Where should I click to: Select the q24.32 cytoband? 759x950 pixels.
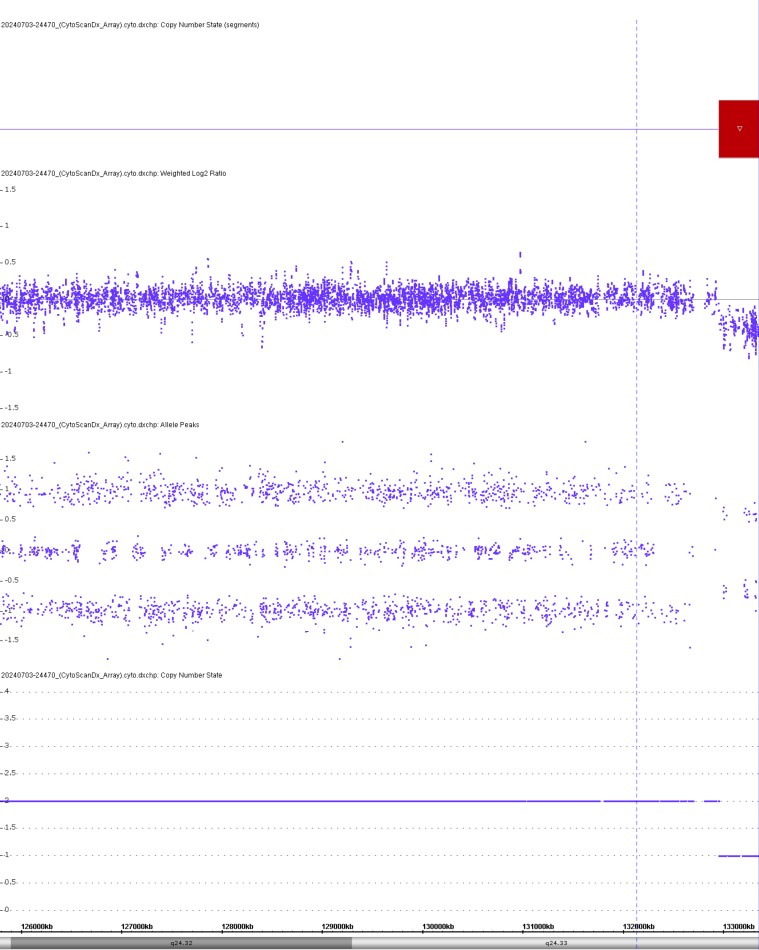point(181,943)
